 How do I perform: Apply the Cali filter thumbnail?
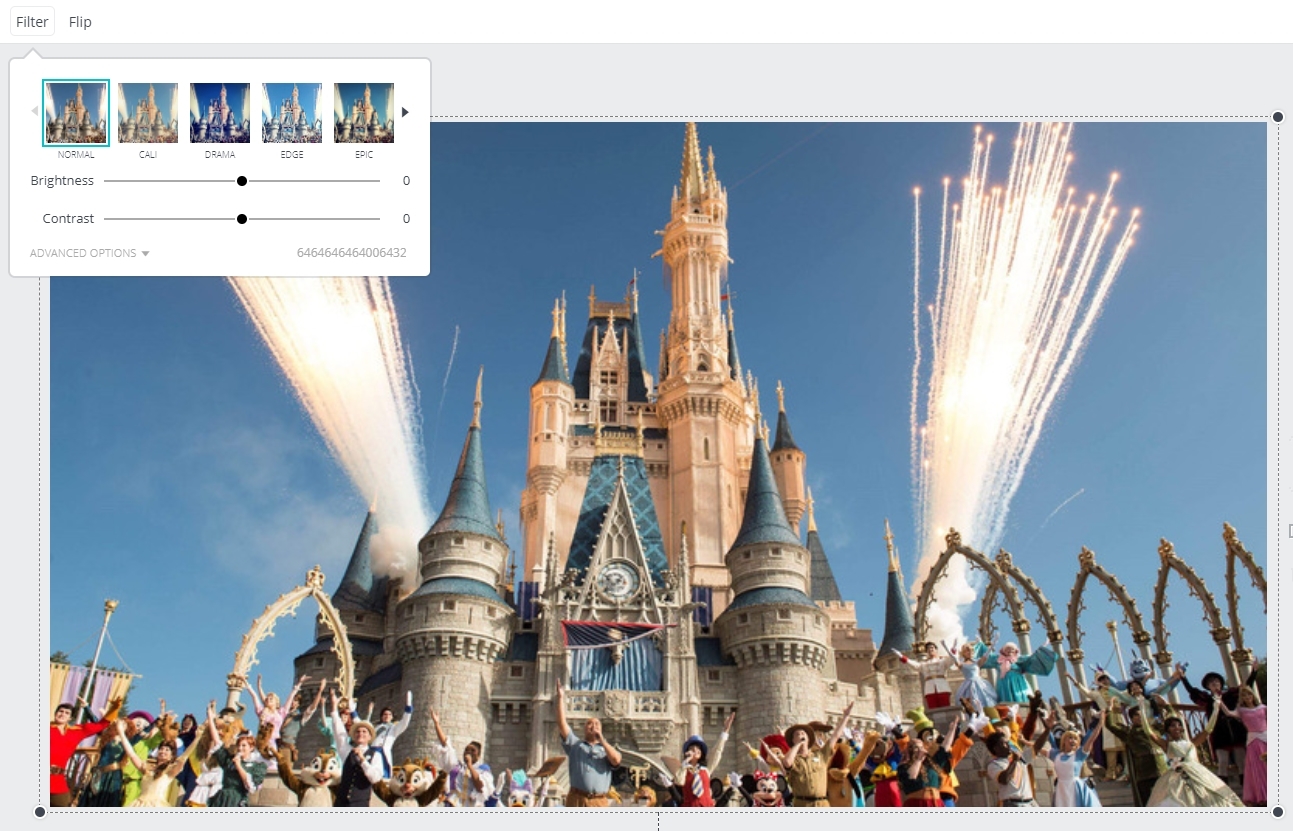[148, 113]
